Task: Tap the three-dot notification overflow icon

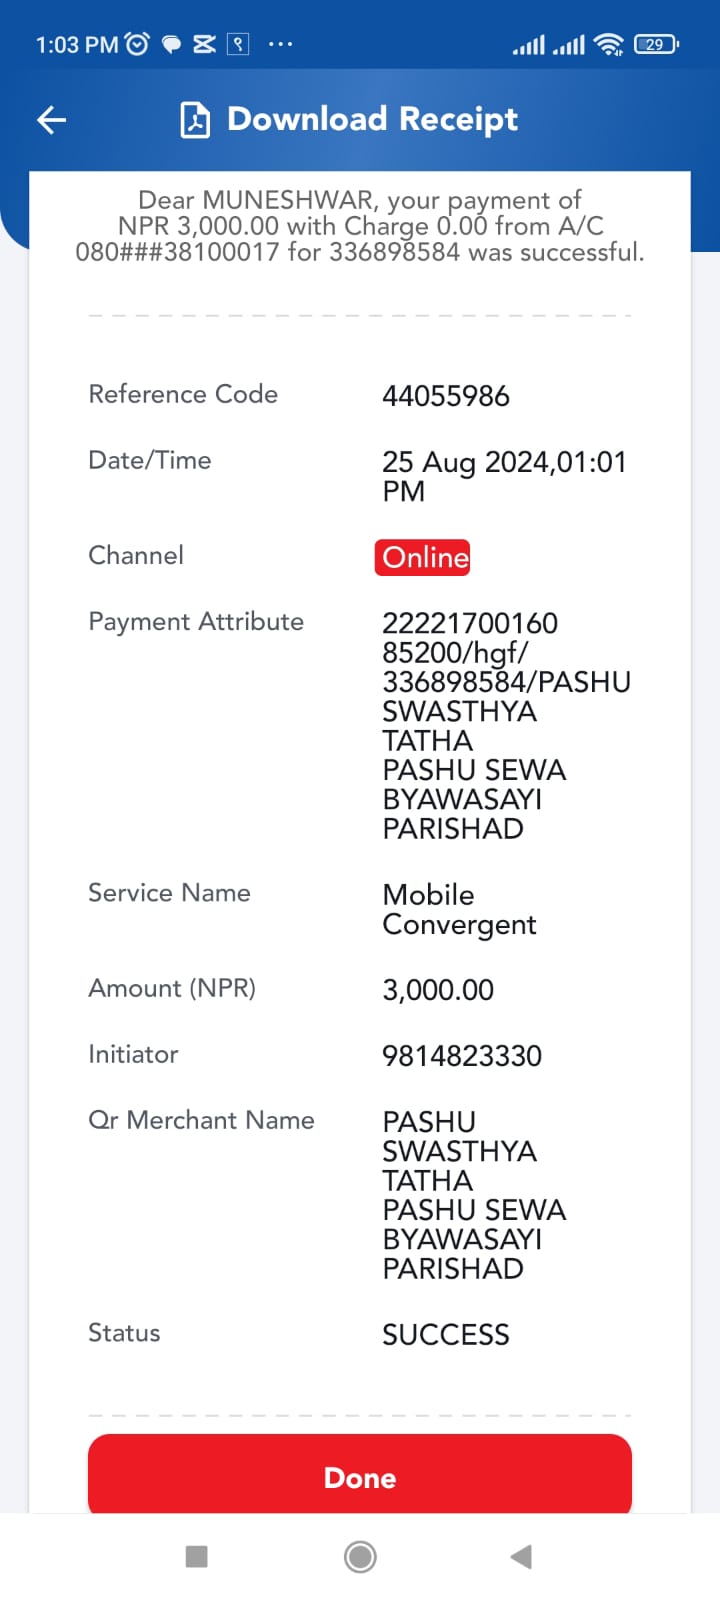Action: (x=281, y=44)
